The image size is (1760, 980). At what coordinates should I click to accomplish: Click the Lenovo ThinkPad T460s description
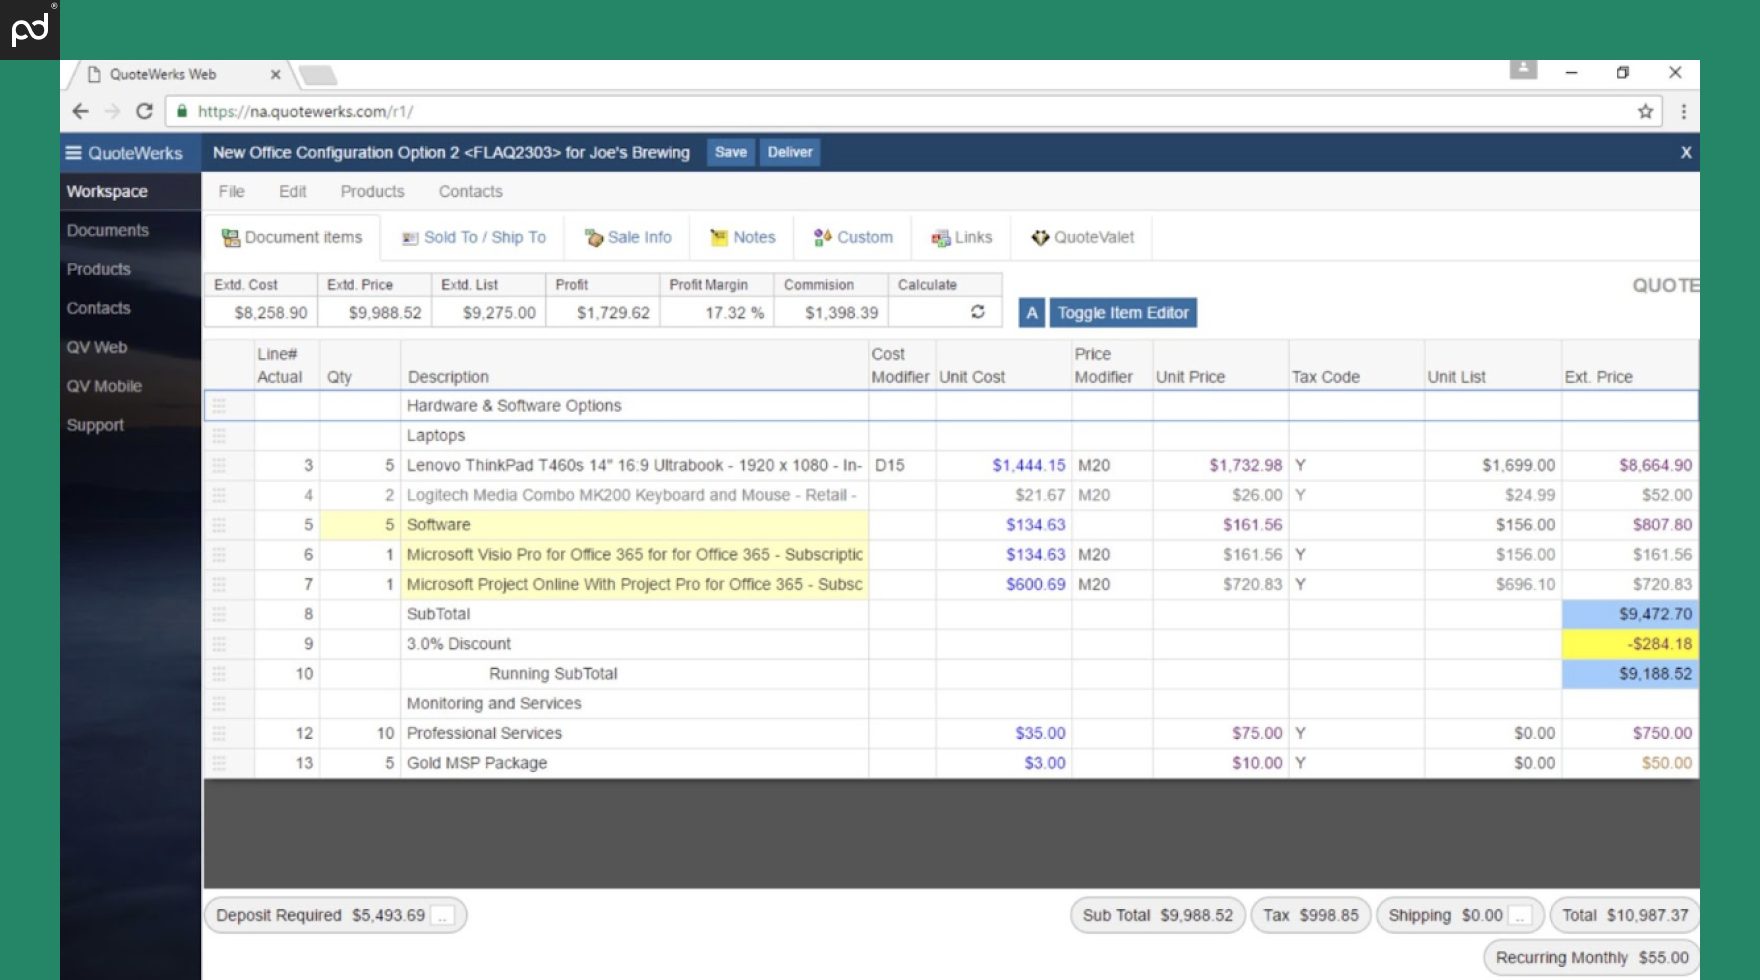tap(634, 465)
